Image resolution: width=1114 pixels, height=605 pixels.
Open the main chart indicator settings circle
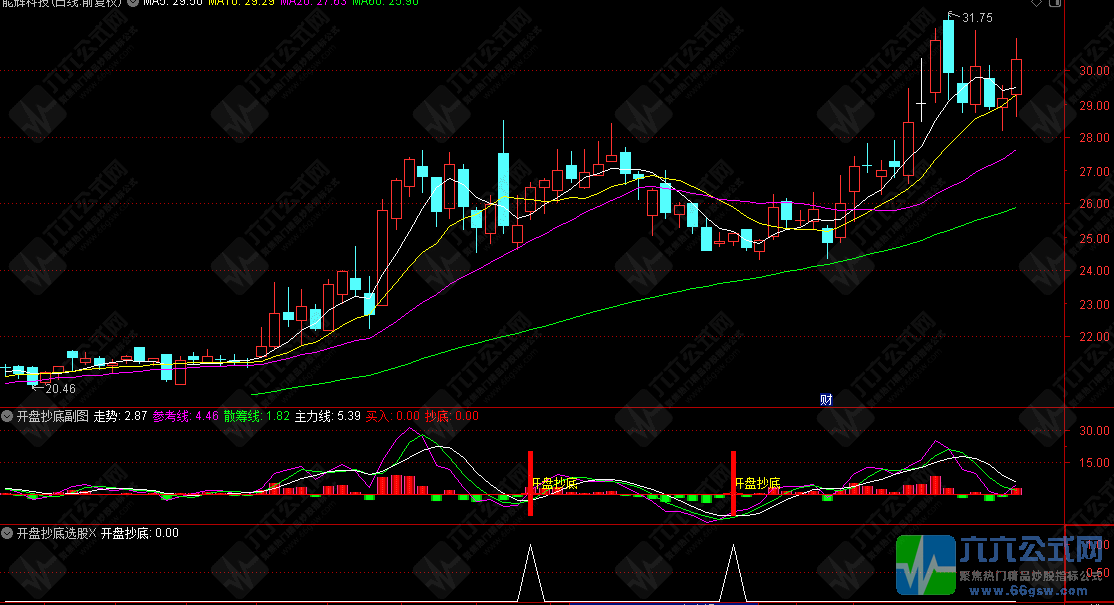[133, 2]
